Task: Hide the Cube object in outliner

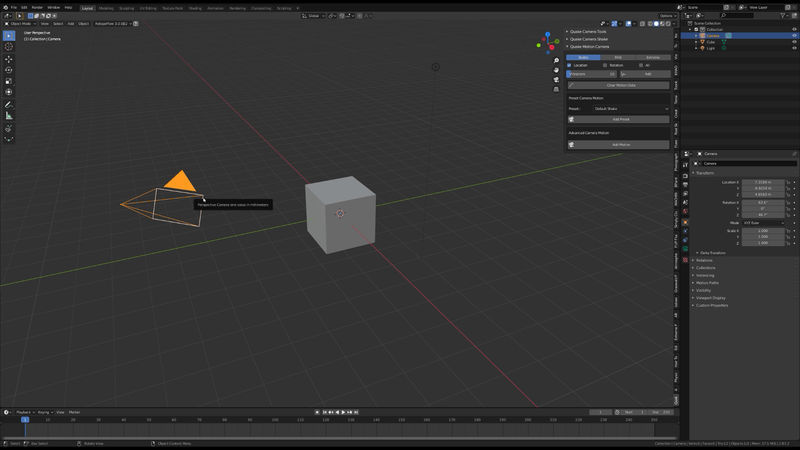Action: pos(794,42)
